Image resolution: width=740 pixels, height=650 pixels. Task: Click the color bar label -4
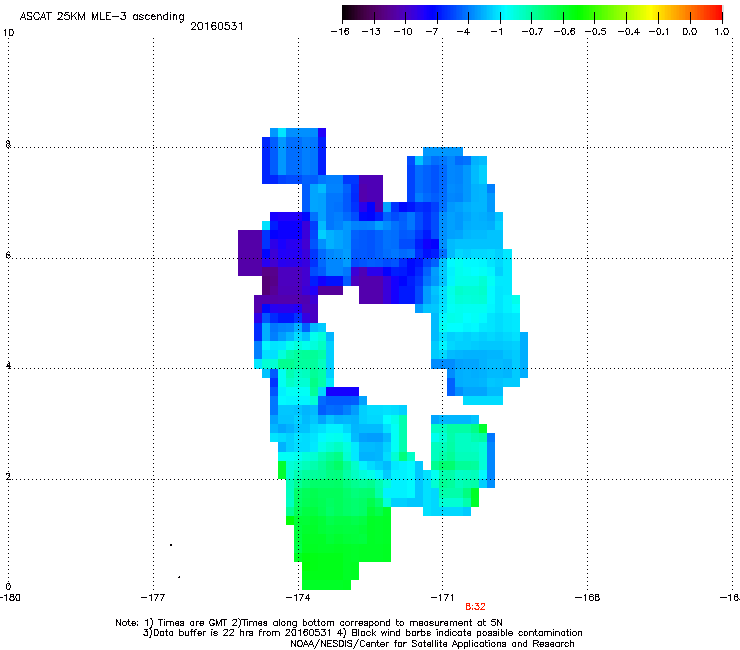click(463, 32)
